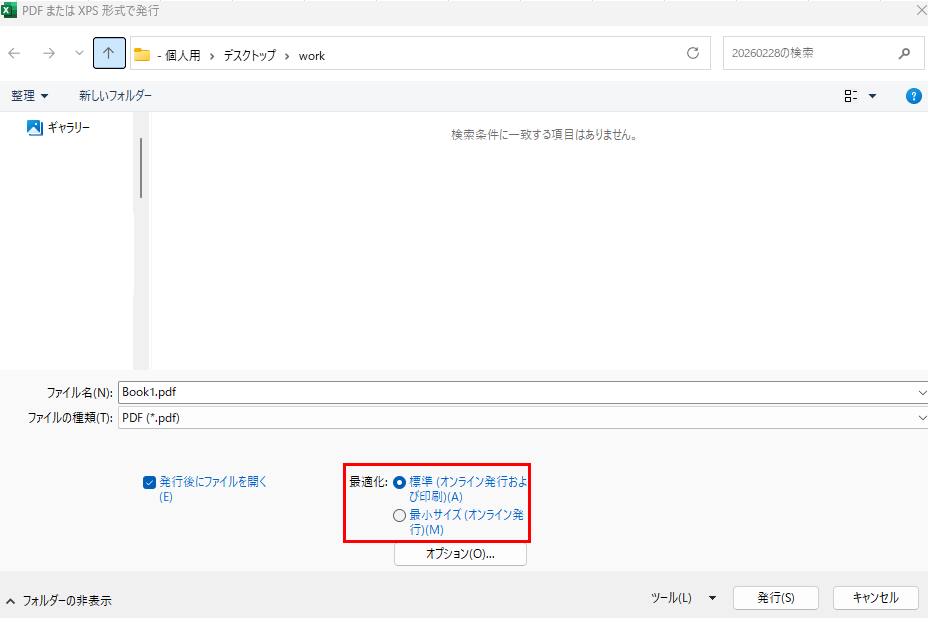The height and width of the screenshot is (618, 928).
Task: Collapse folders with フォルダーの非表示
Action: 58,601
